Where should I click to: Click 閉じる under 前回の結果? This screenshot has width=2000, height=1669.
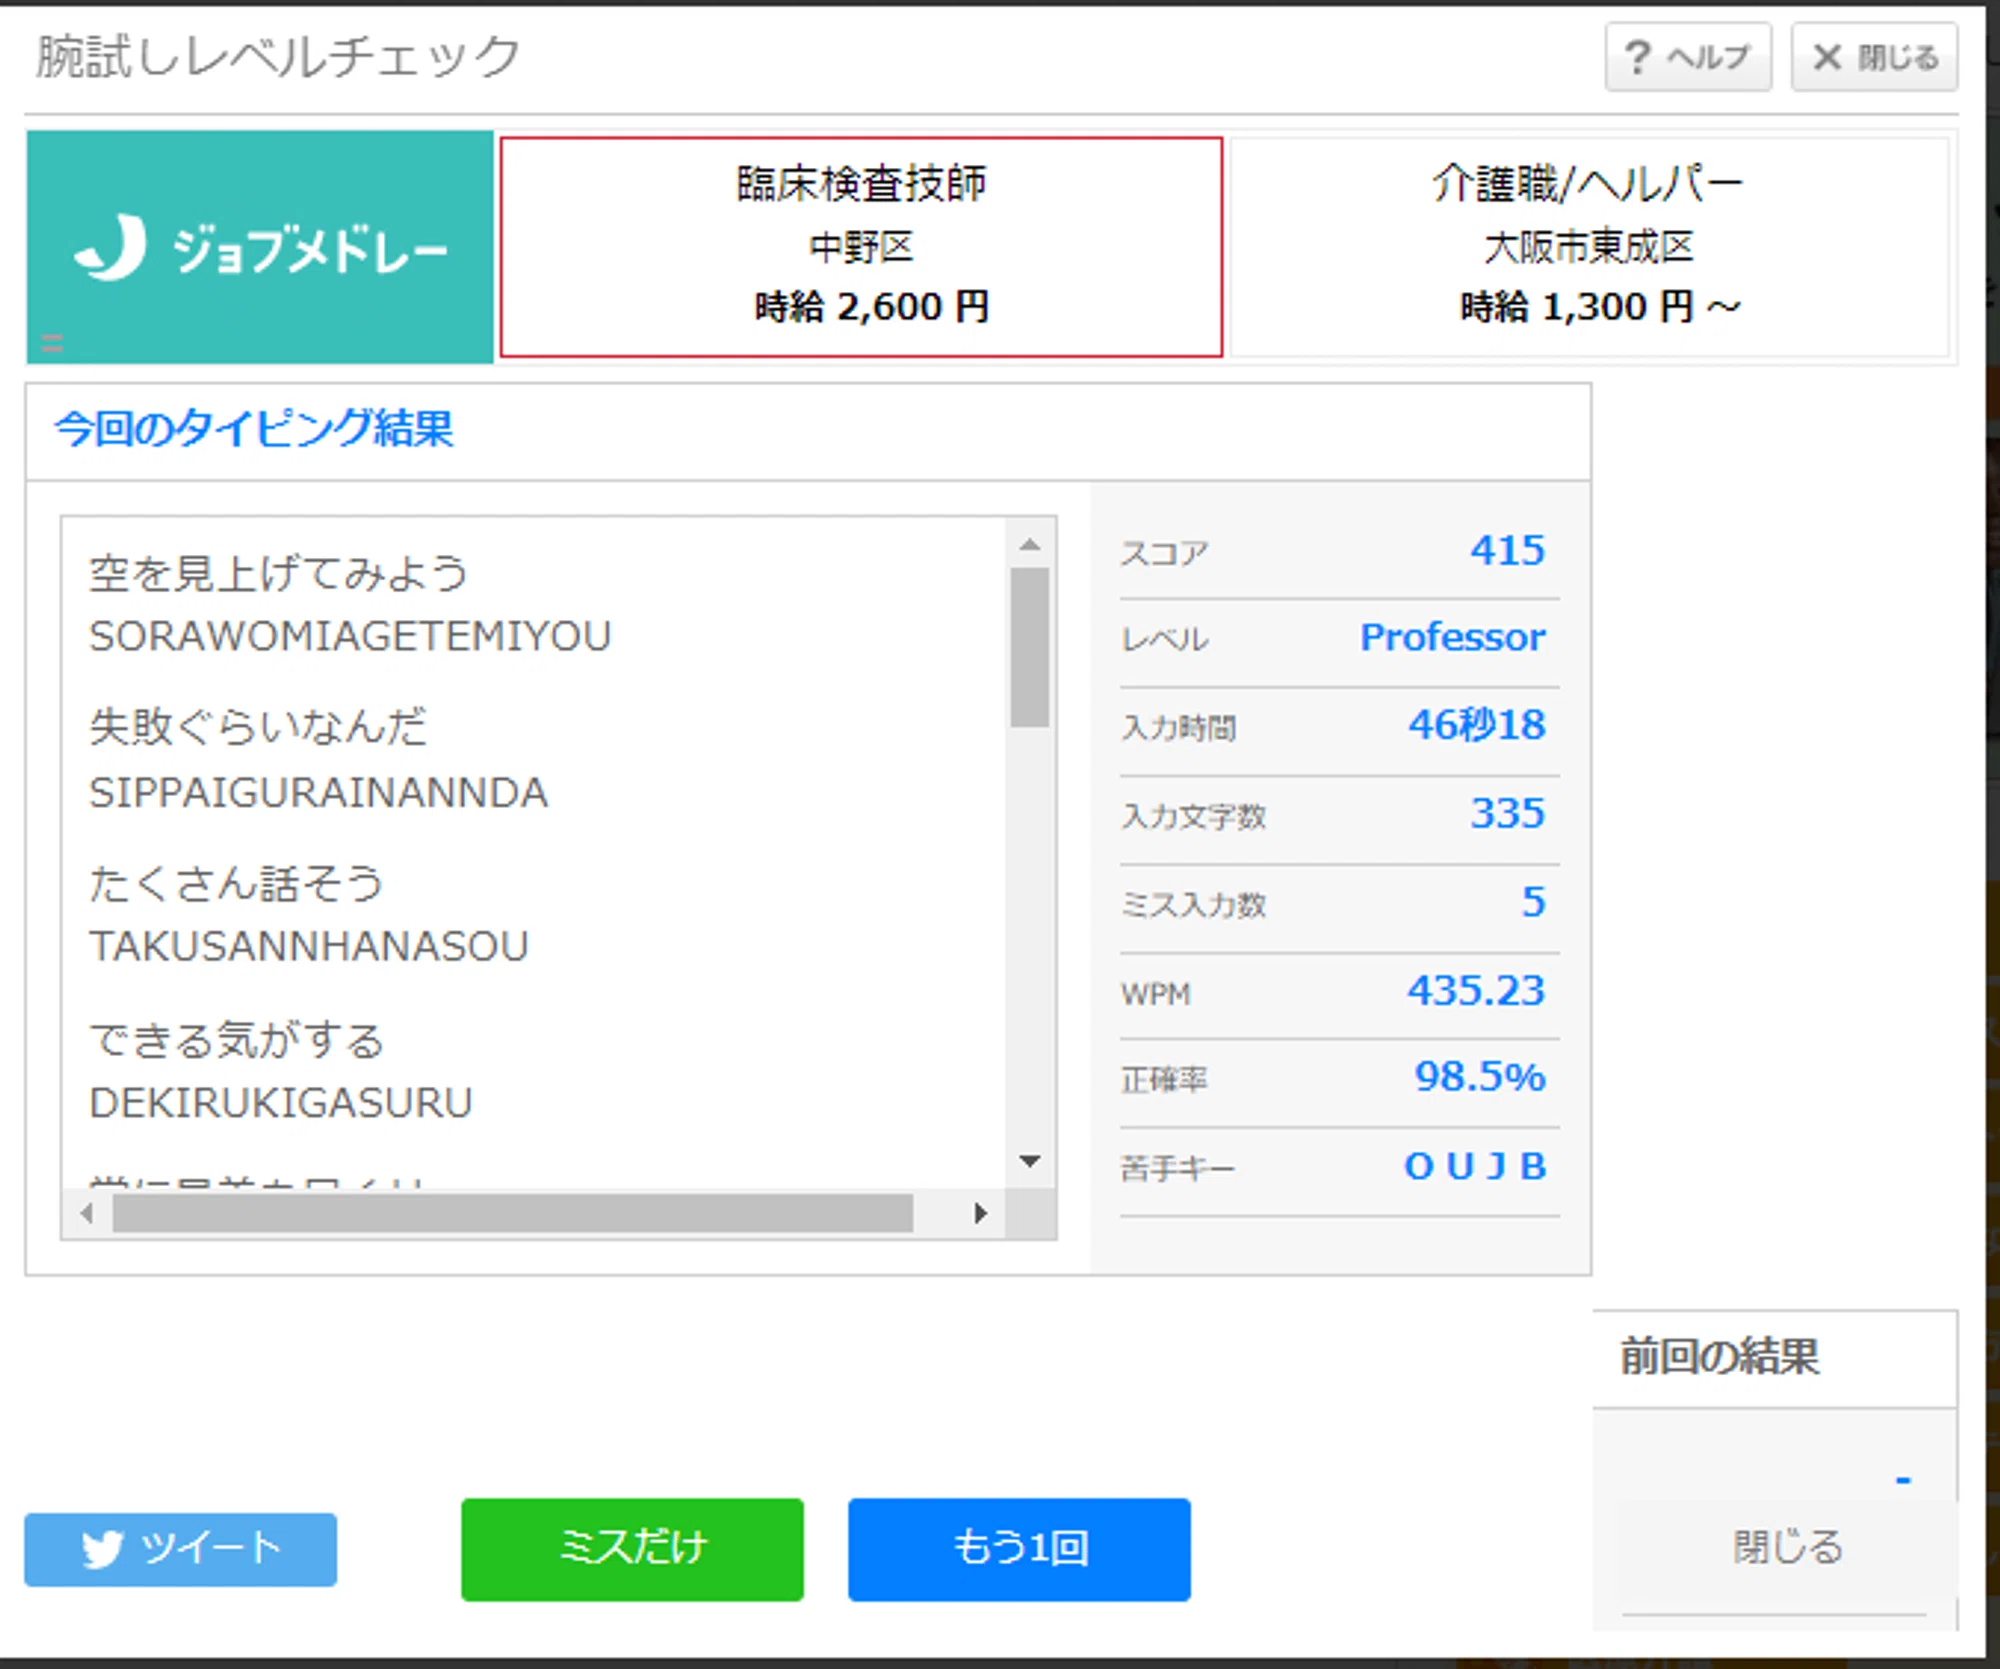pos(1787,1547)
